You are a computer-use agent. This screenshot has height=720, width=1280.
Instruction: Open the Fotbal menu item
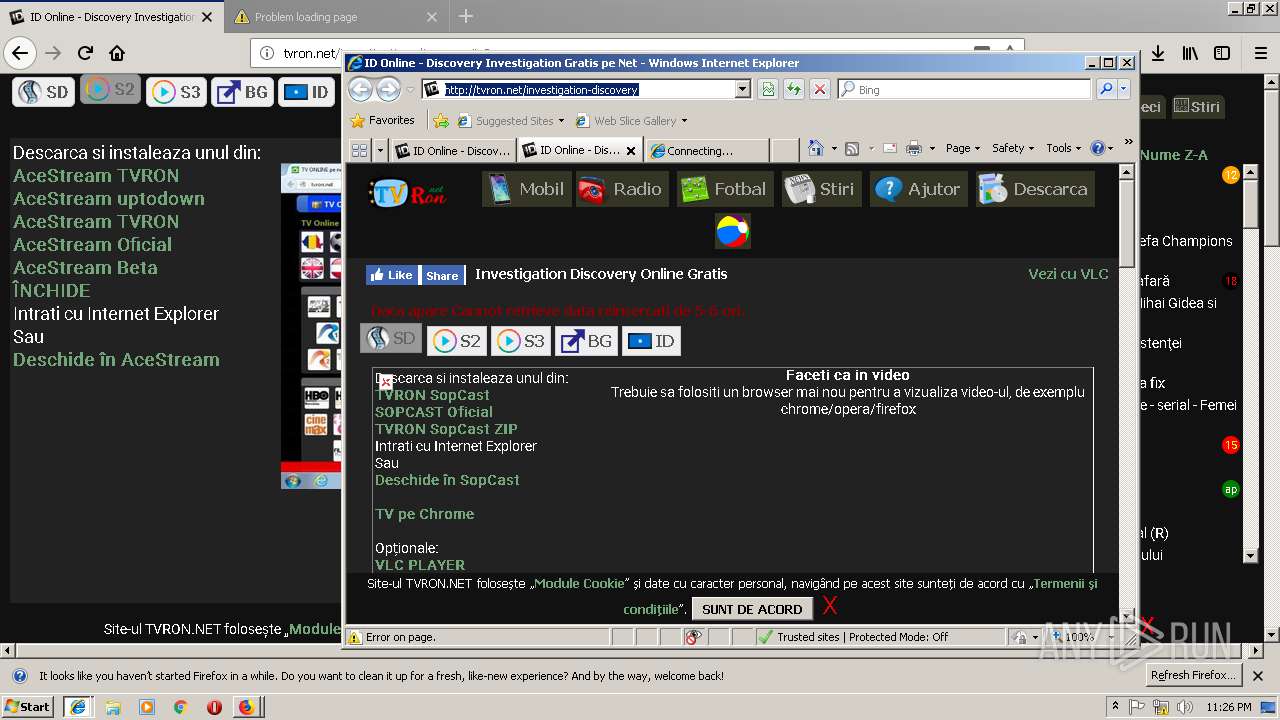point(724,189)
